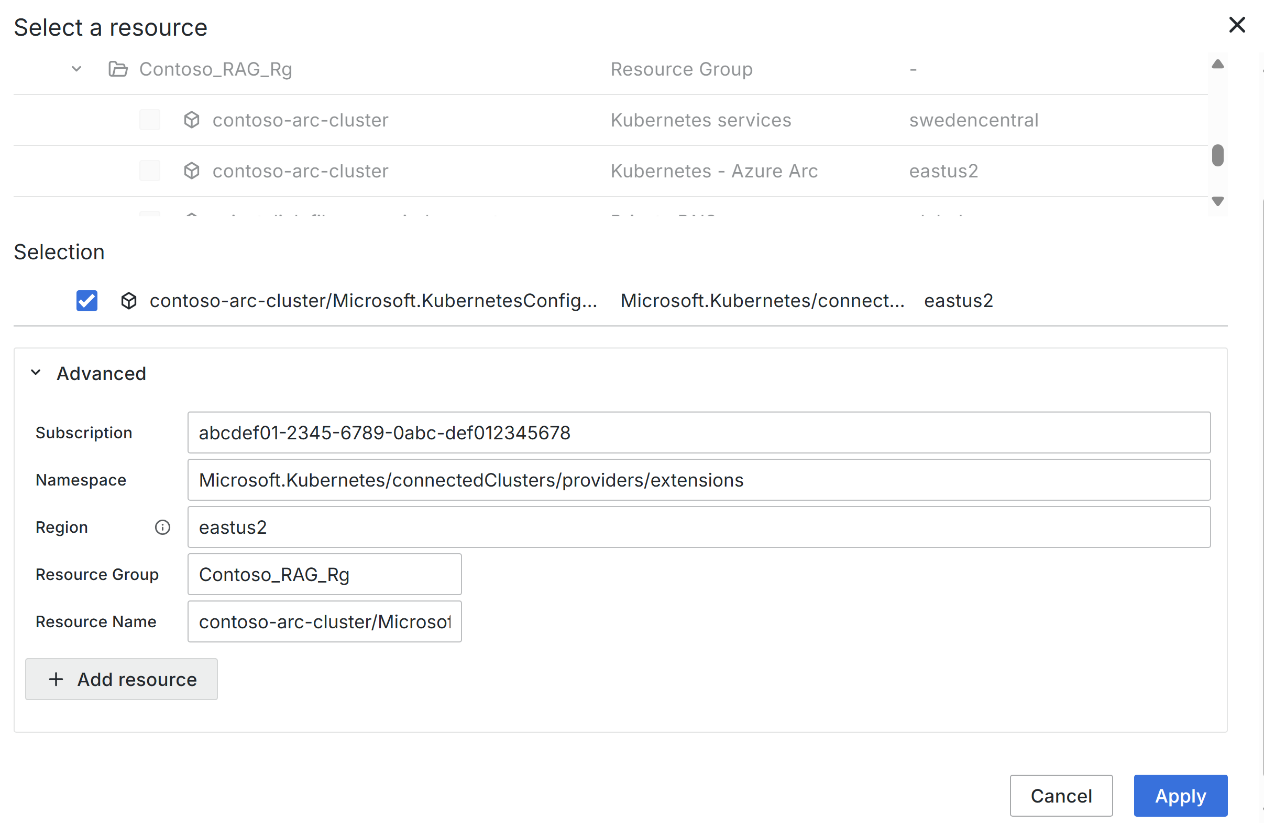The width and height of the screenshot is (1264, 823).
Task: Click cube icon in the Selection row
Action: [129, 300]
